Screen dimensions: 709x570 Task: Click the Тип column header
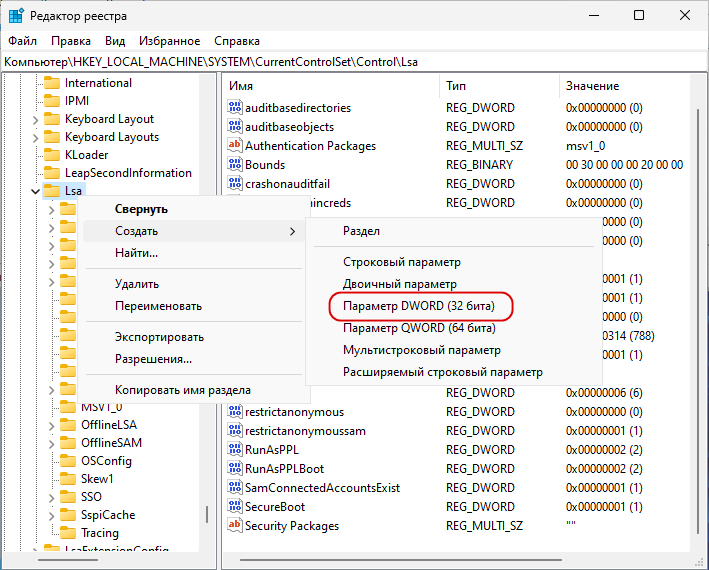pos(500,86)
